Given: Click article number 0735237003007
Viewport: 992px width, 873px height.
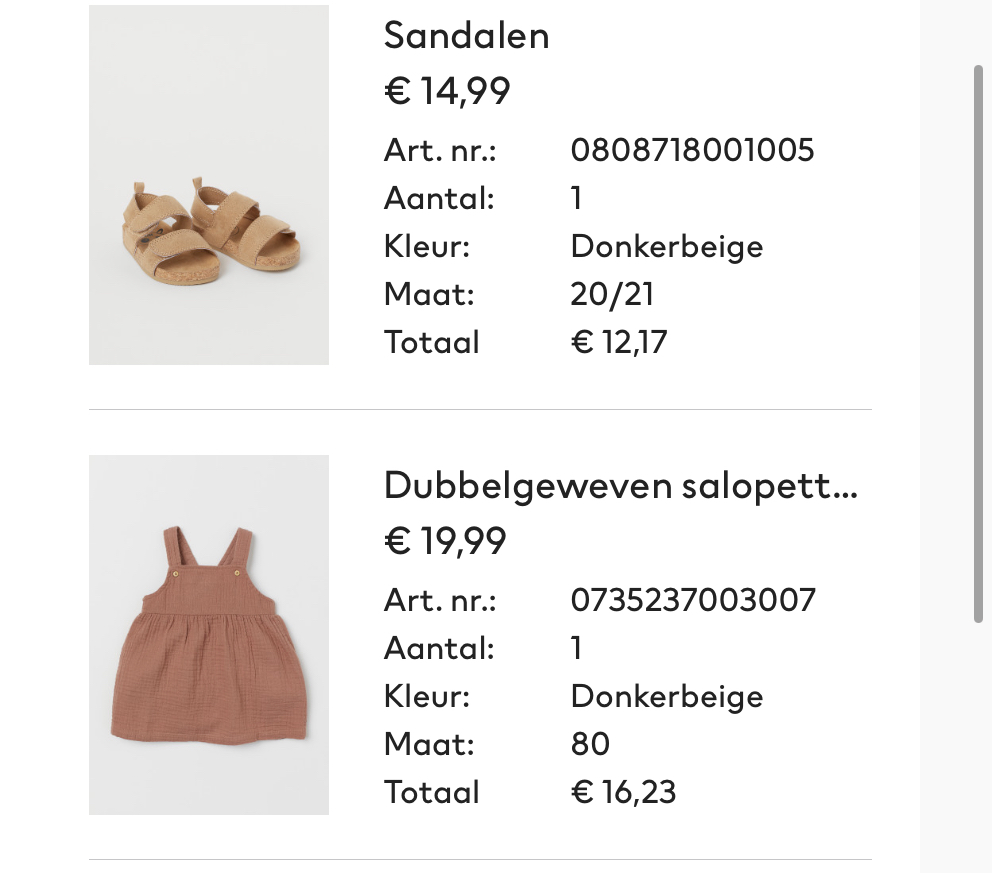Looking at the screenshot, I should (693, 600).
